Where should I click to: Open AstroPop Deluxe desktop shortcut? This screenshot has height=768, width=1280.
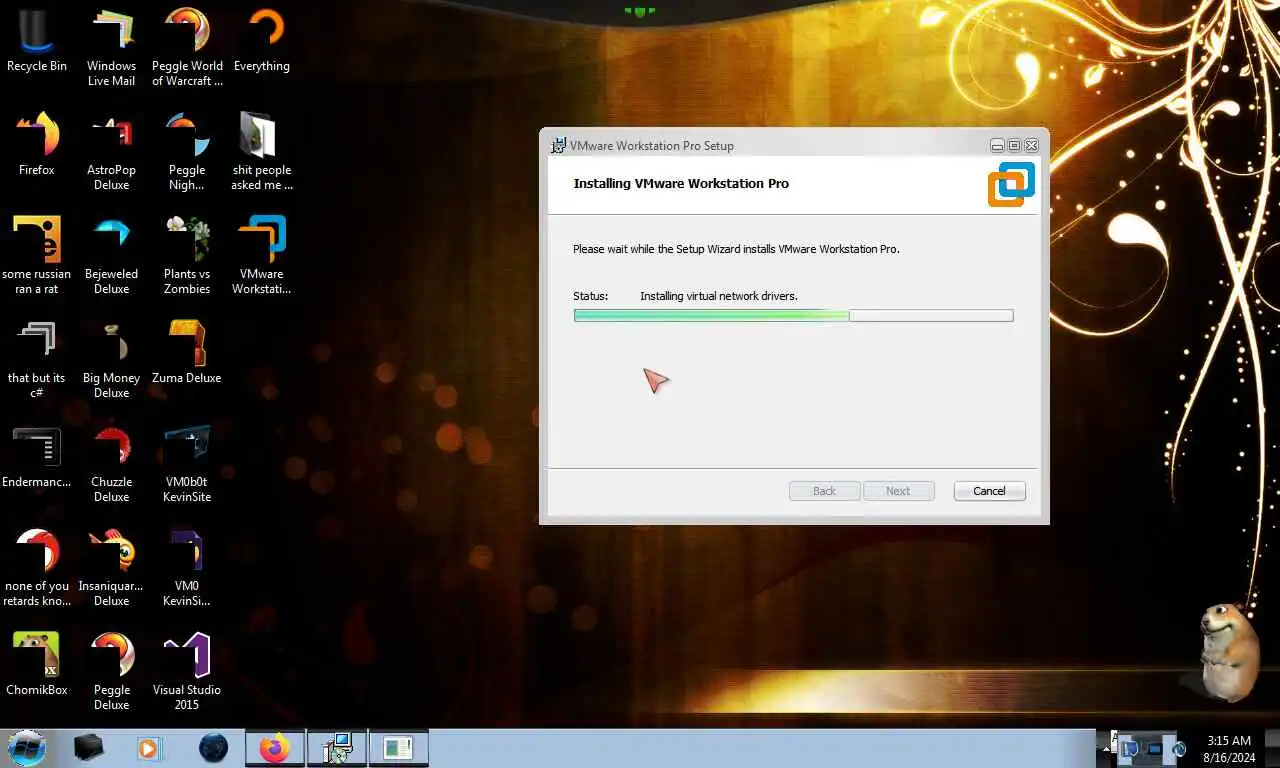[x=111, y=151]
